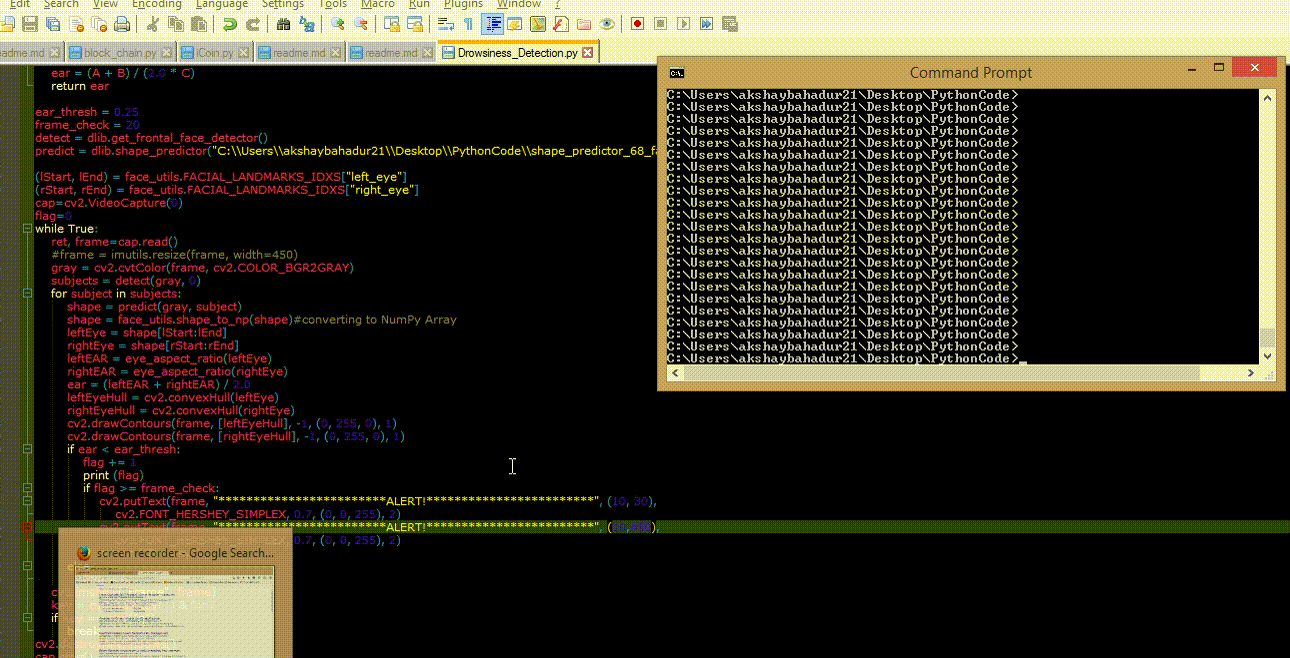1290x658 pixels.
Task: Start macro recording with red record icon
Action: coord(637,24)
